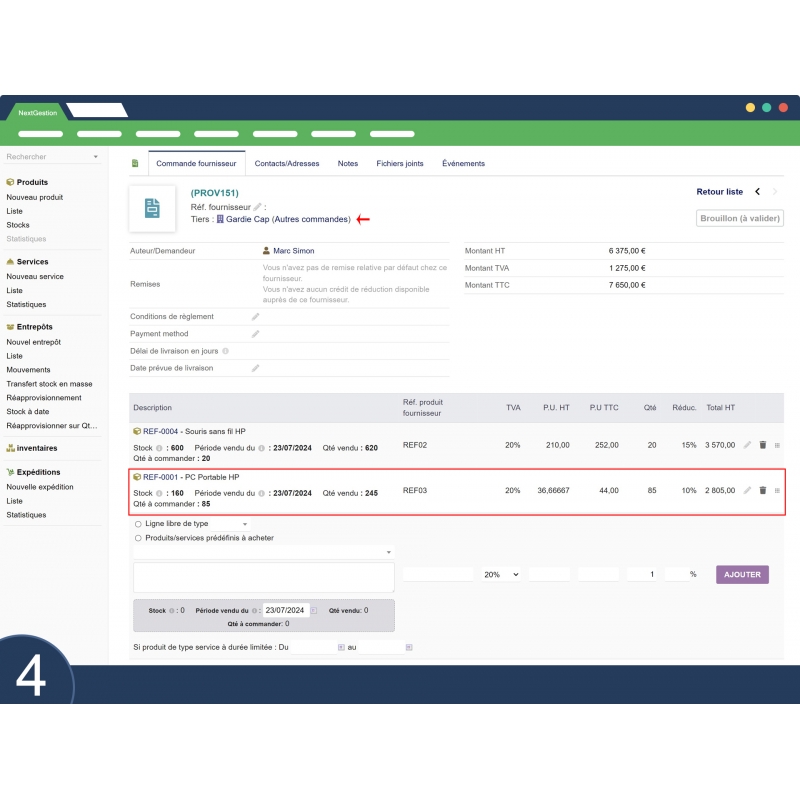Image resolution: width=800 pixels, height=800 pixels.
Task: Open the Notes tab
Action: click(347, 163)
